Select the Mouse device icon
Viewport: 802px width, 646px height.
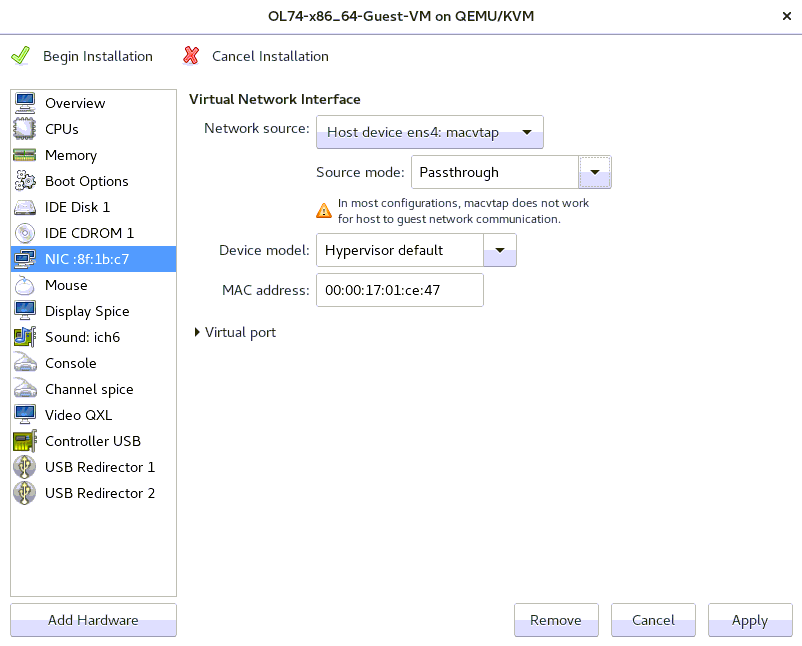point(25,285)
